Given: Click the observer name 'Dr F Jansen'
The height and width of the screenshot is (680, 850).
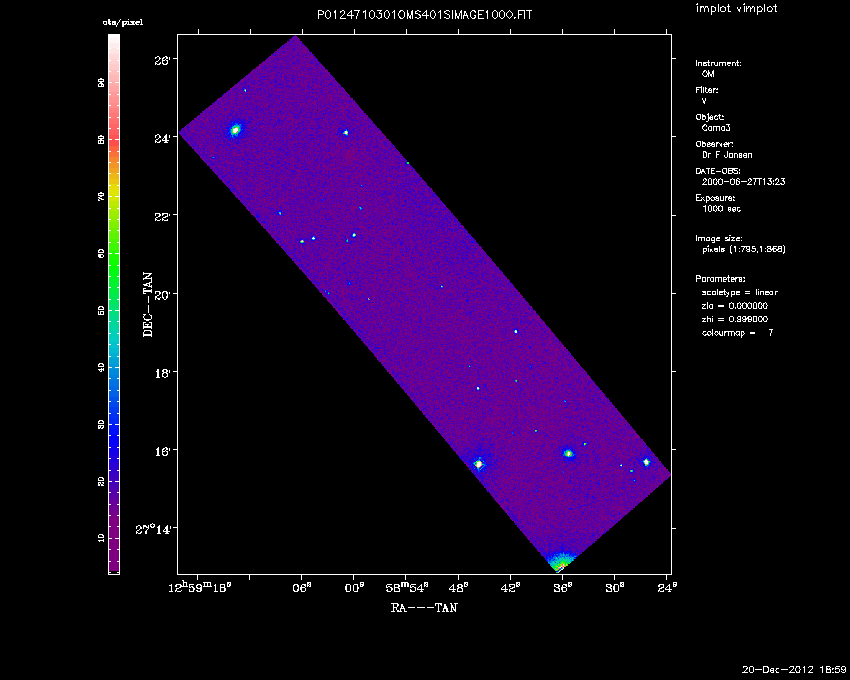Looking at the screenshot, I should pos(727,155).
